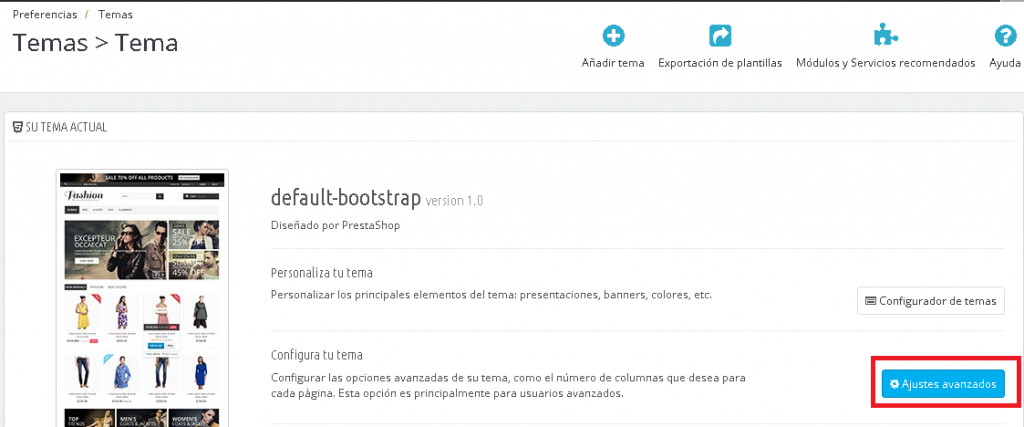Image resolution: width=1024 pixels, height=427 pixels.
Task: Click the SU TEMA ACTUAL panel header
Action: pyautogui.click(x=66, y=128)
